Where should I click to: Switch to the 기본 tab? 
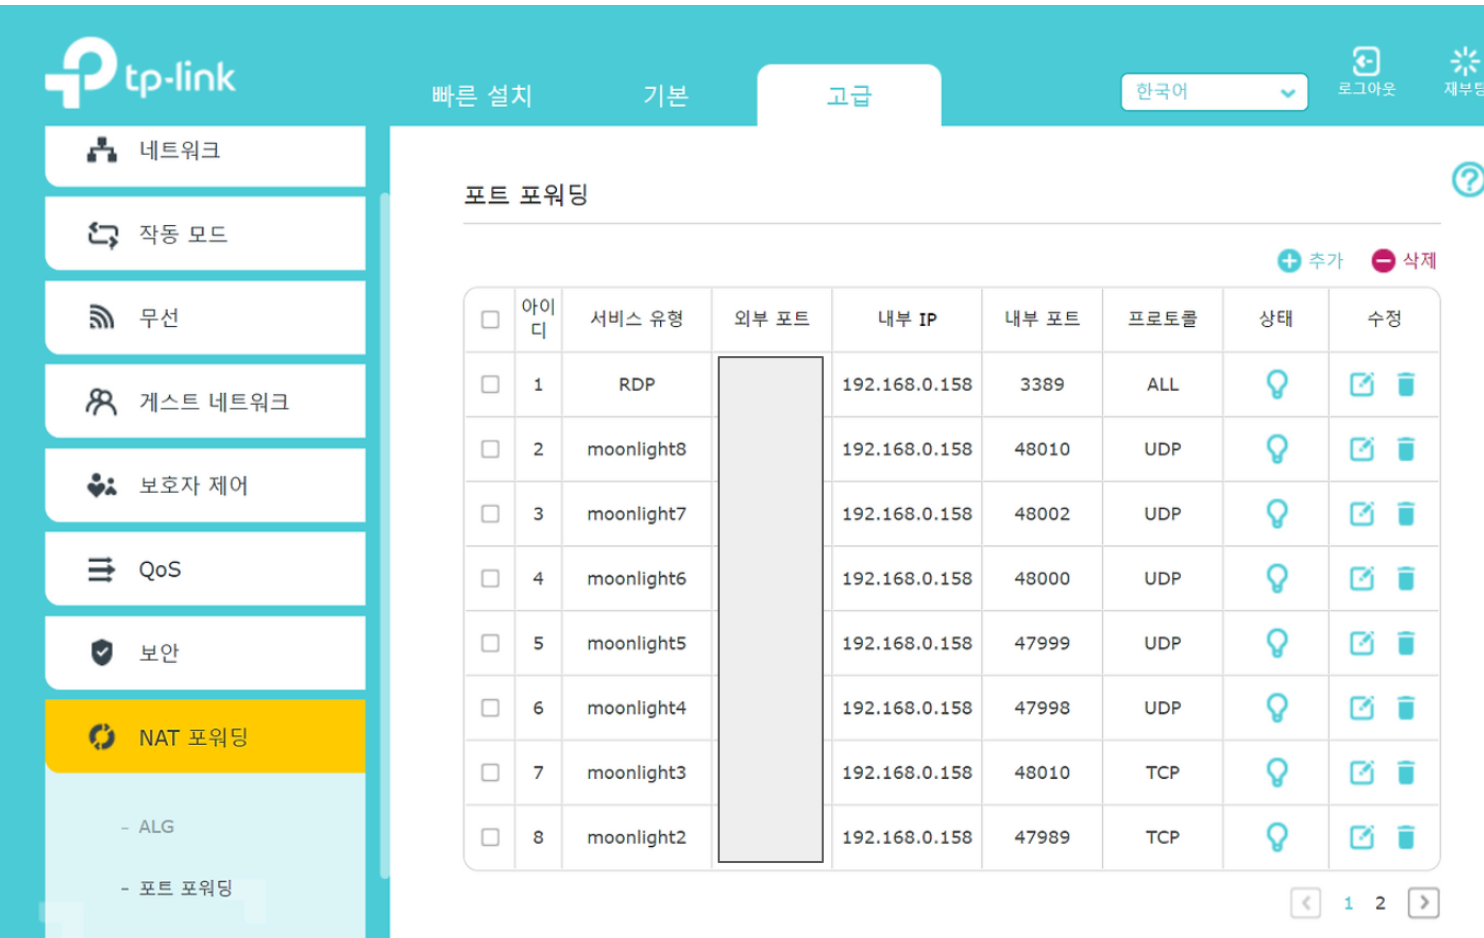click(x=666, y=96)
